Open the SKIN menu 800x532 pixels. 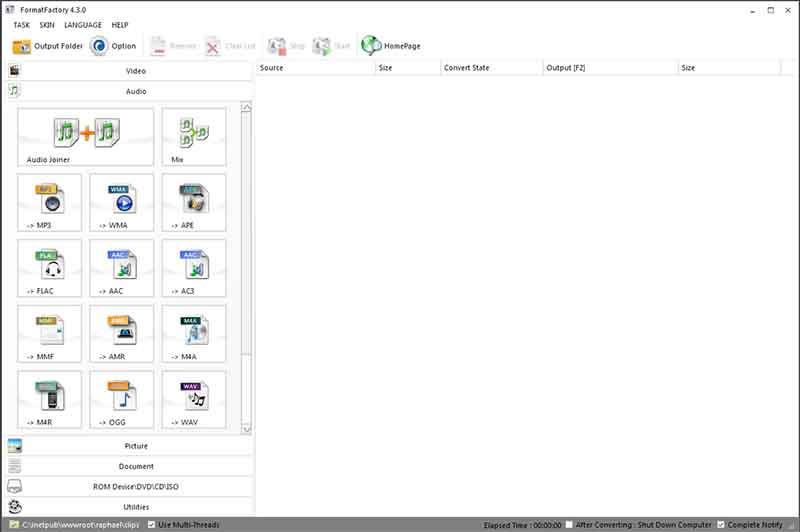(47, 25)
